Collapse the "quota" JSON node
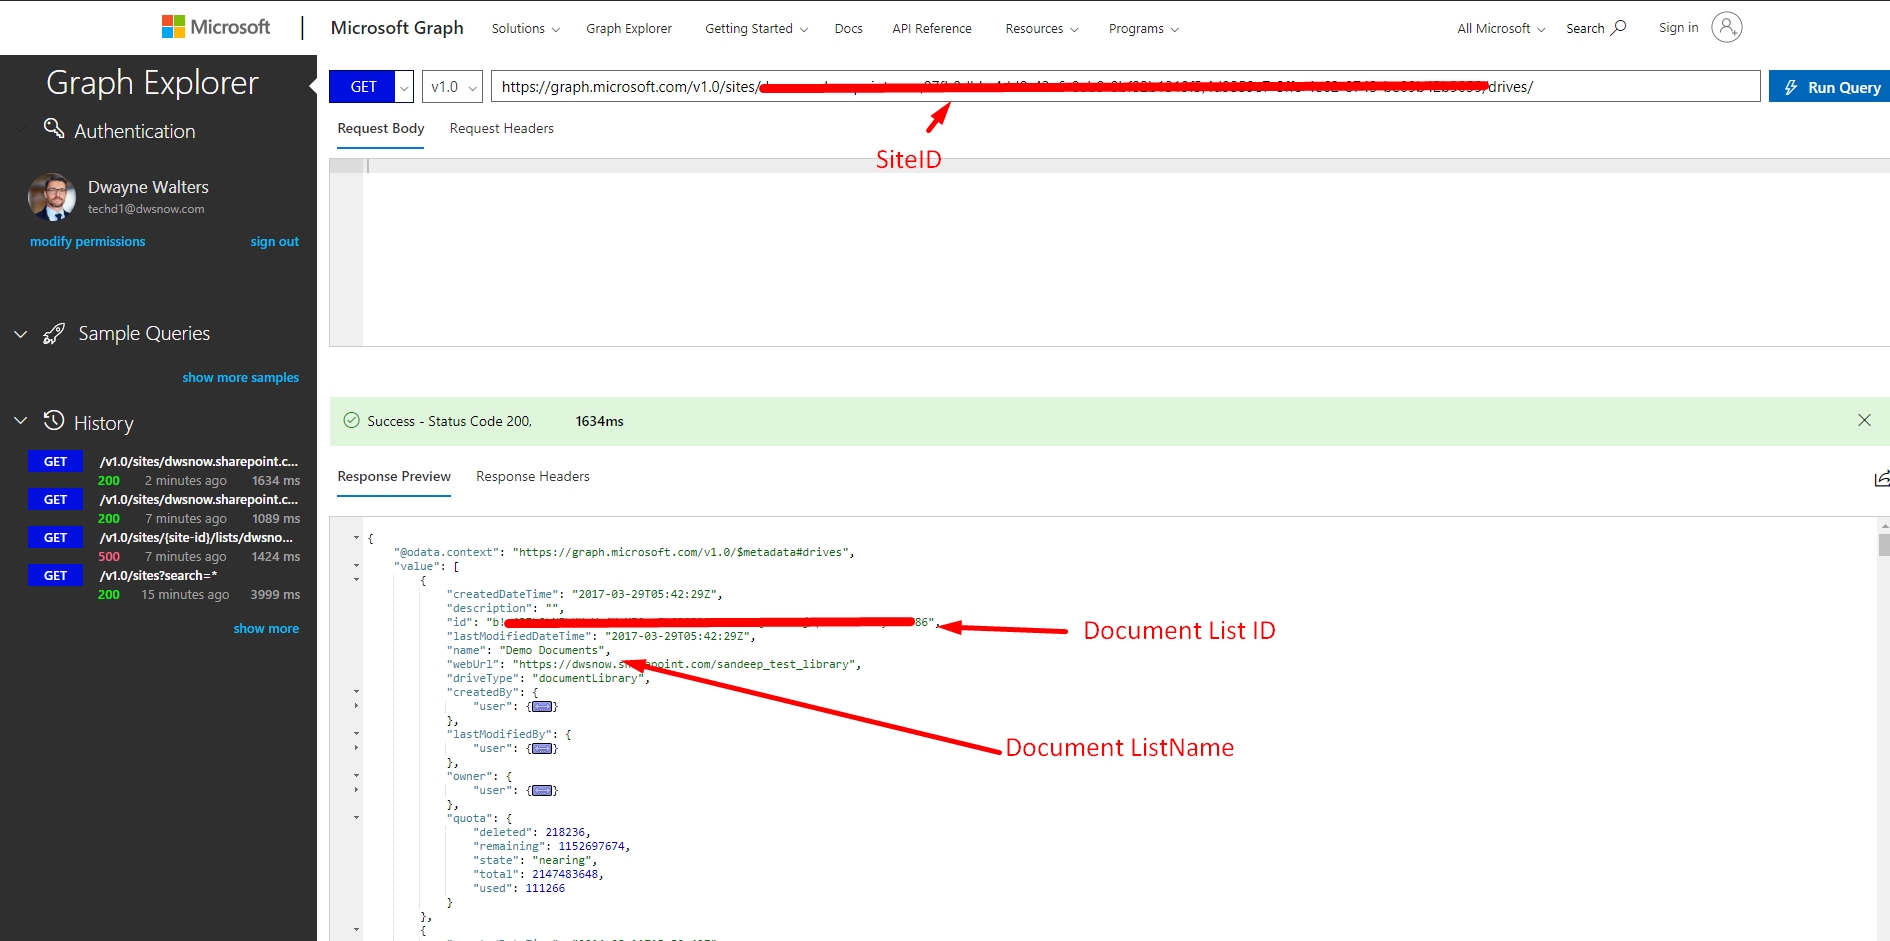The width and height of the screenshot is (1890, 941). pos(356,818)
